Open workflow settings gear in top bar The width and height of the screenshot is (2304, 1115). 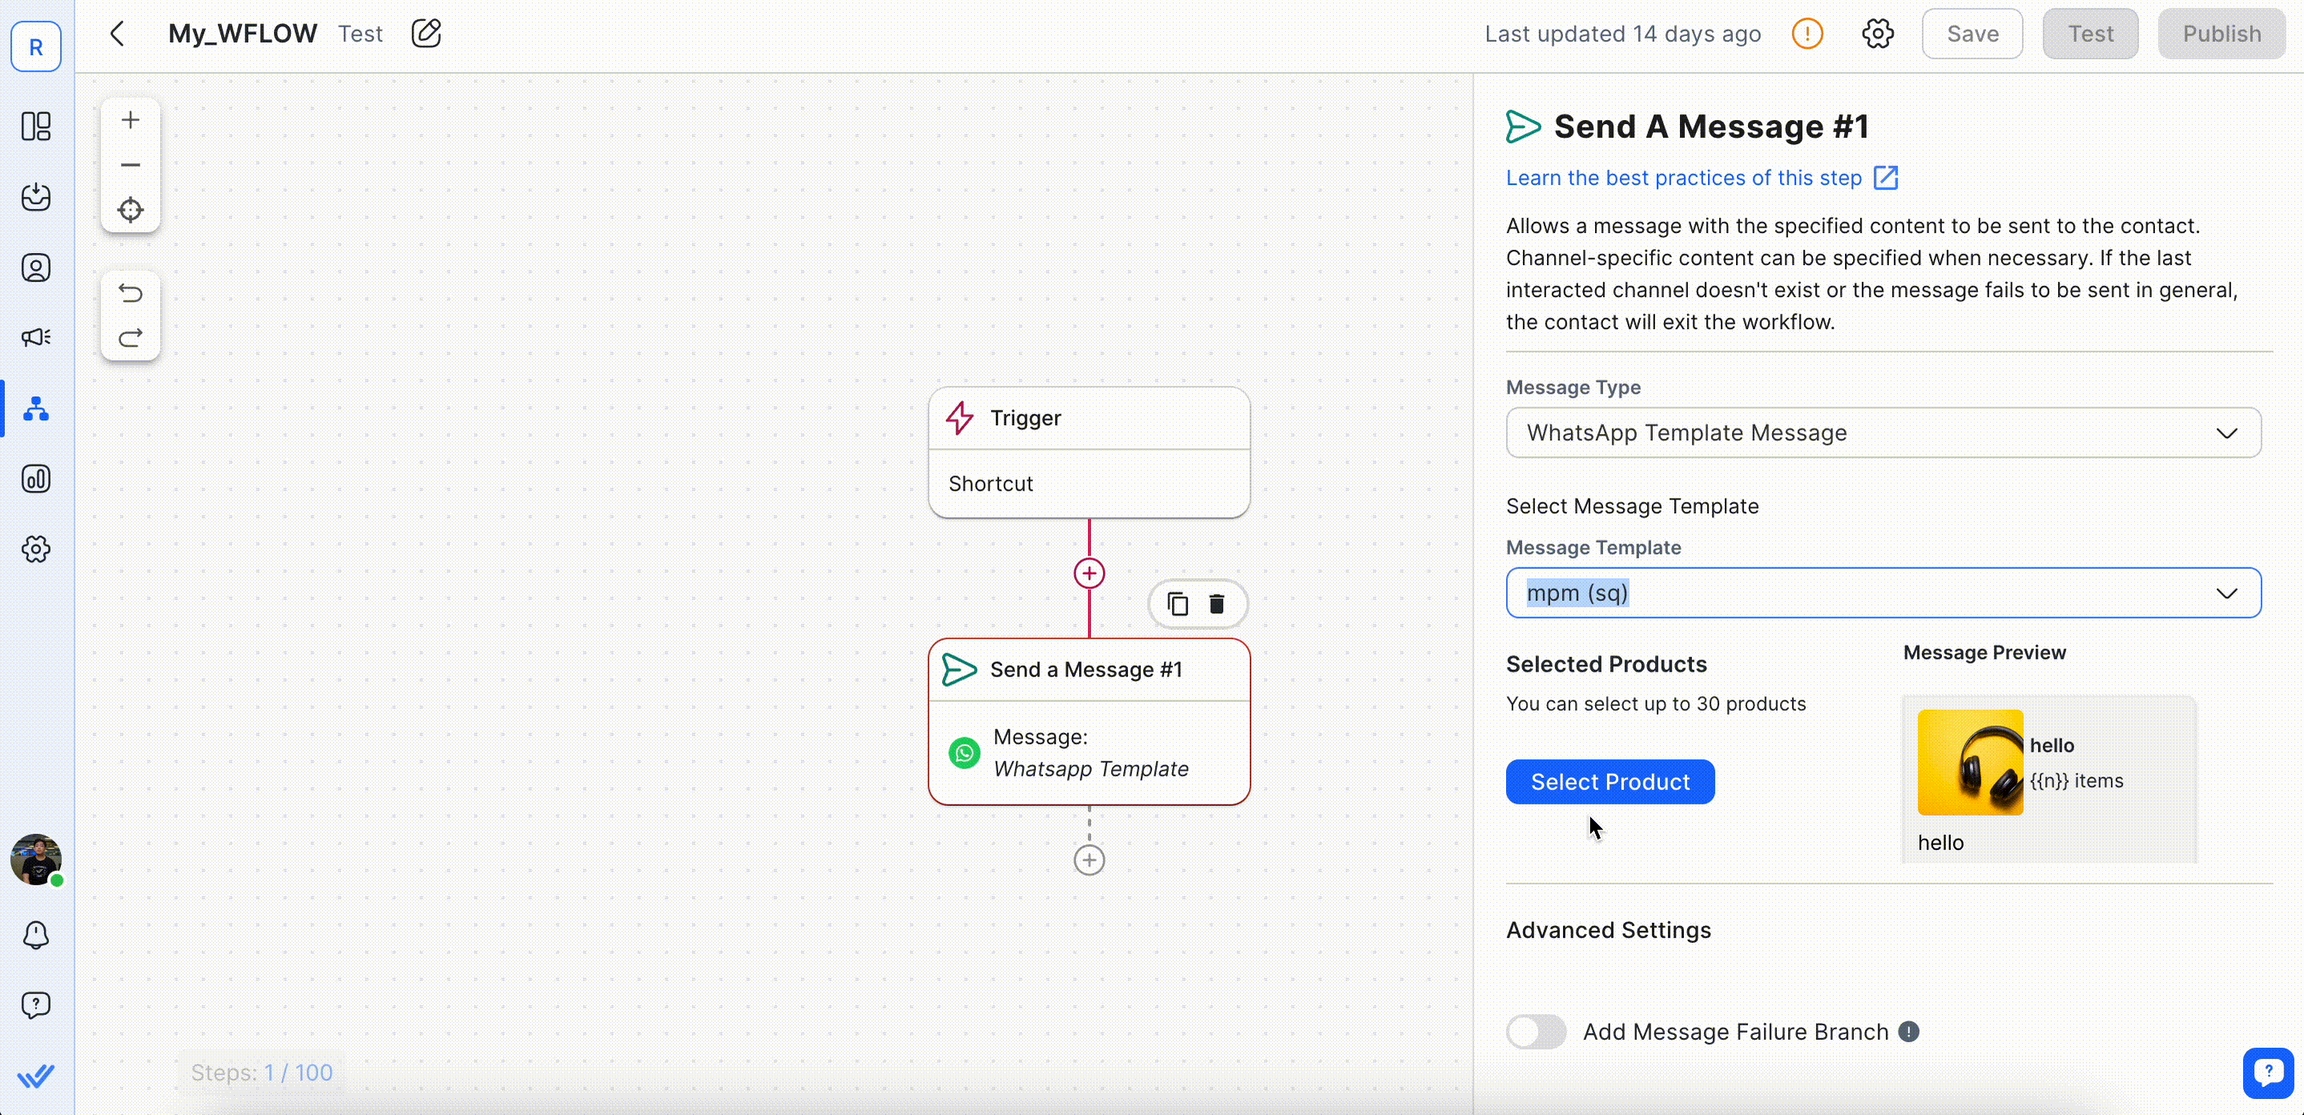pyautogui.click(x=1877, y=34)
